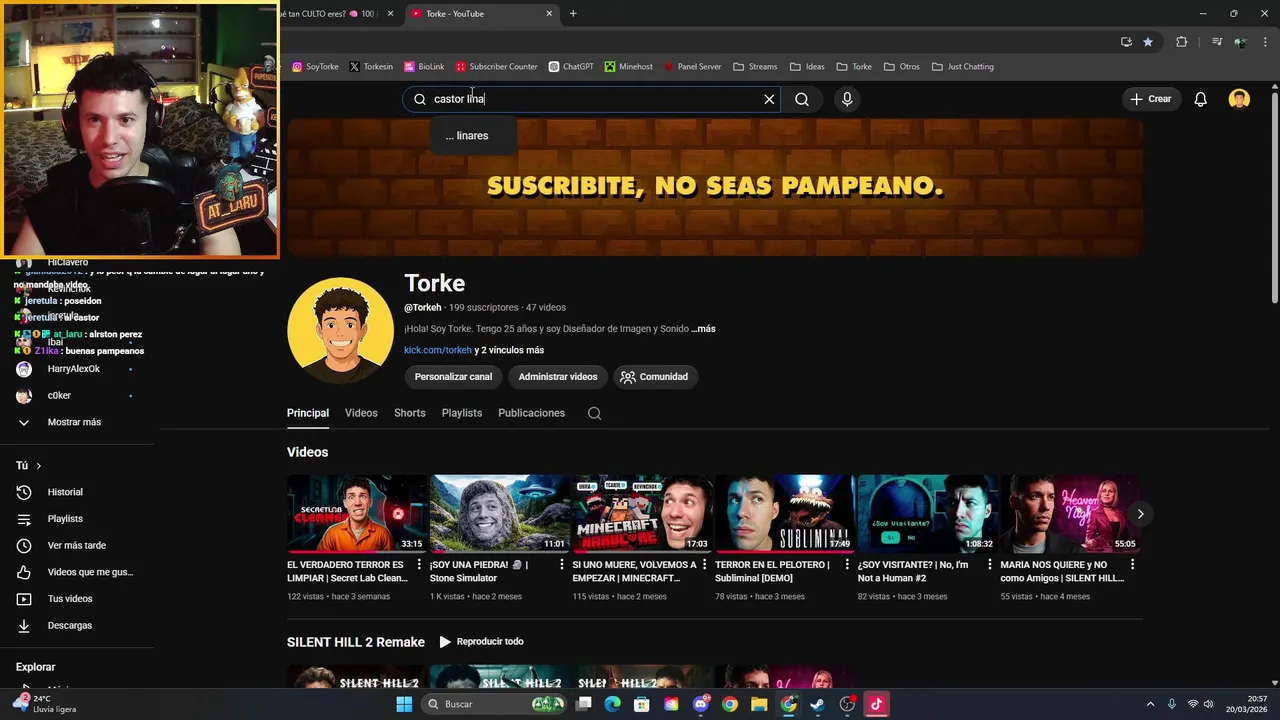Screen dimensions: 1280x720
Task: Switch to the Playlists channel tab
Action: 462,413
